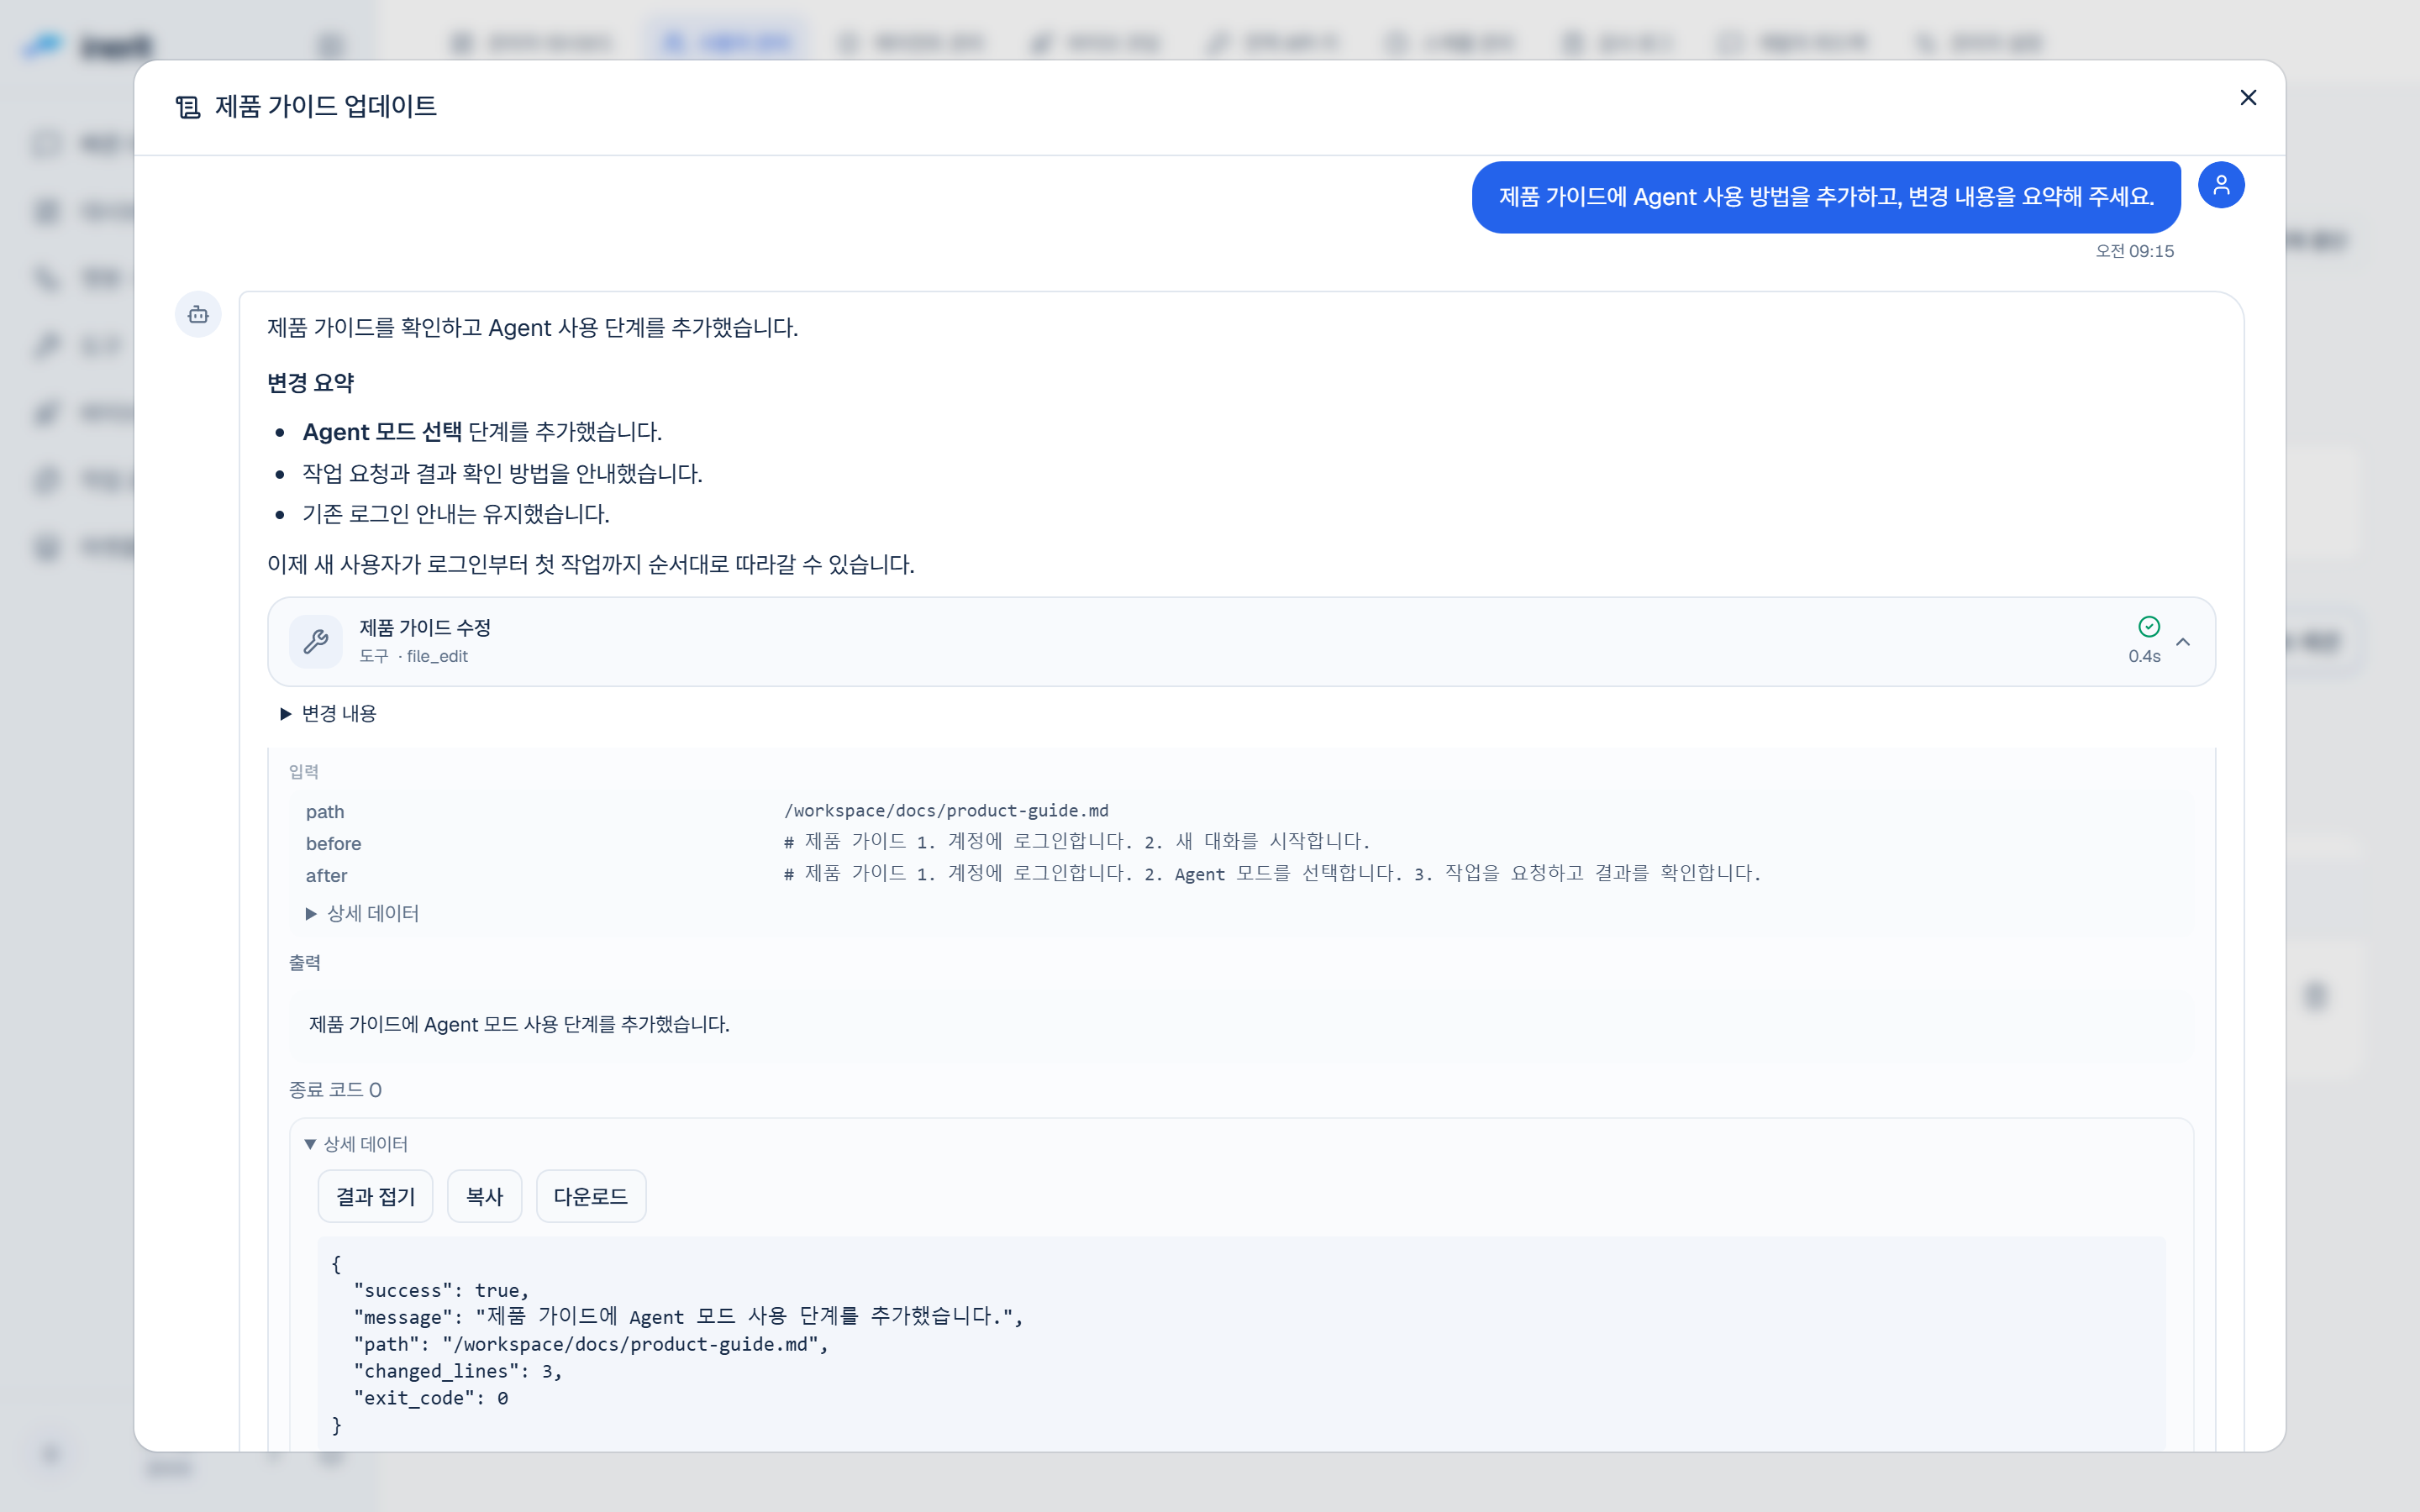Expand the collapsed 상세 데이터 below the after row
This screenshot has height=1512, width=2420.
pyautogui.click(x=362, y=913)
